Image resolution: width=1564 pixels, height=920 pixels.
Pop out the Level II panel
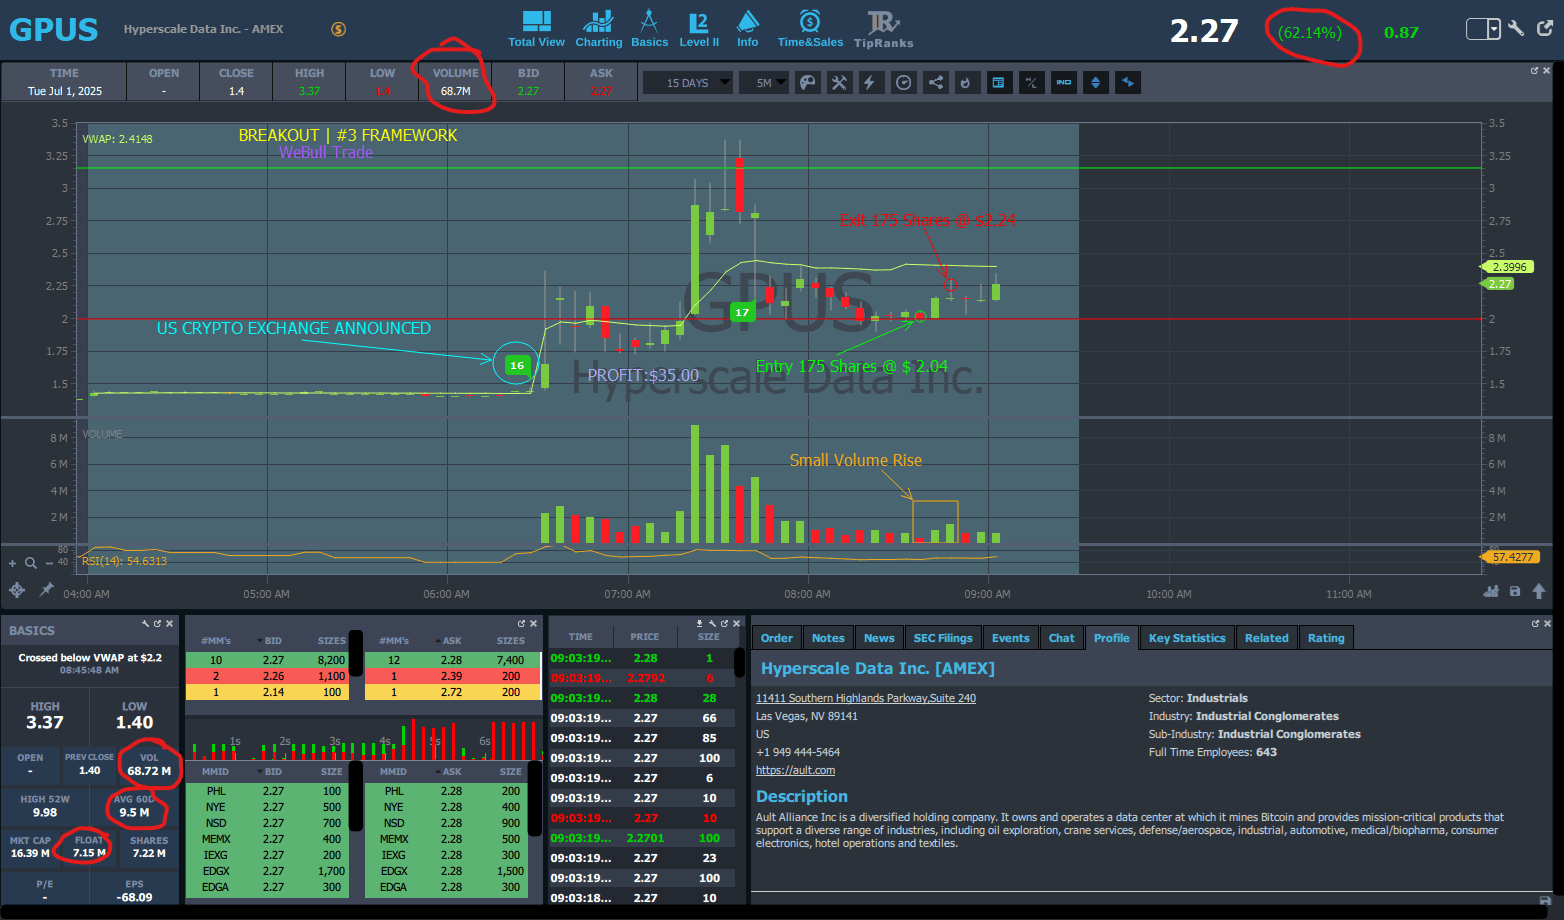coord(521,623)
